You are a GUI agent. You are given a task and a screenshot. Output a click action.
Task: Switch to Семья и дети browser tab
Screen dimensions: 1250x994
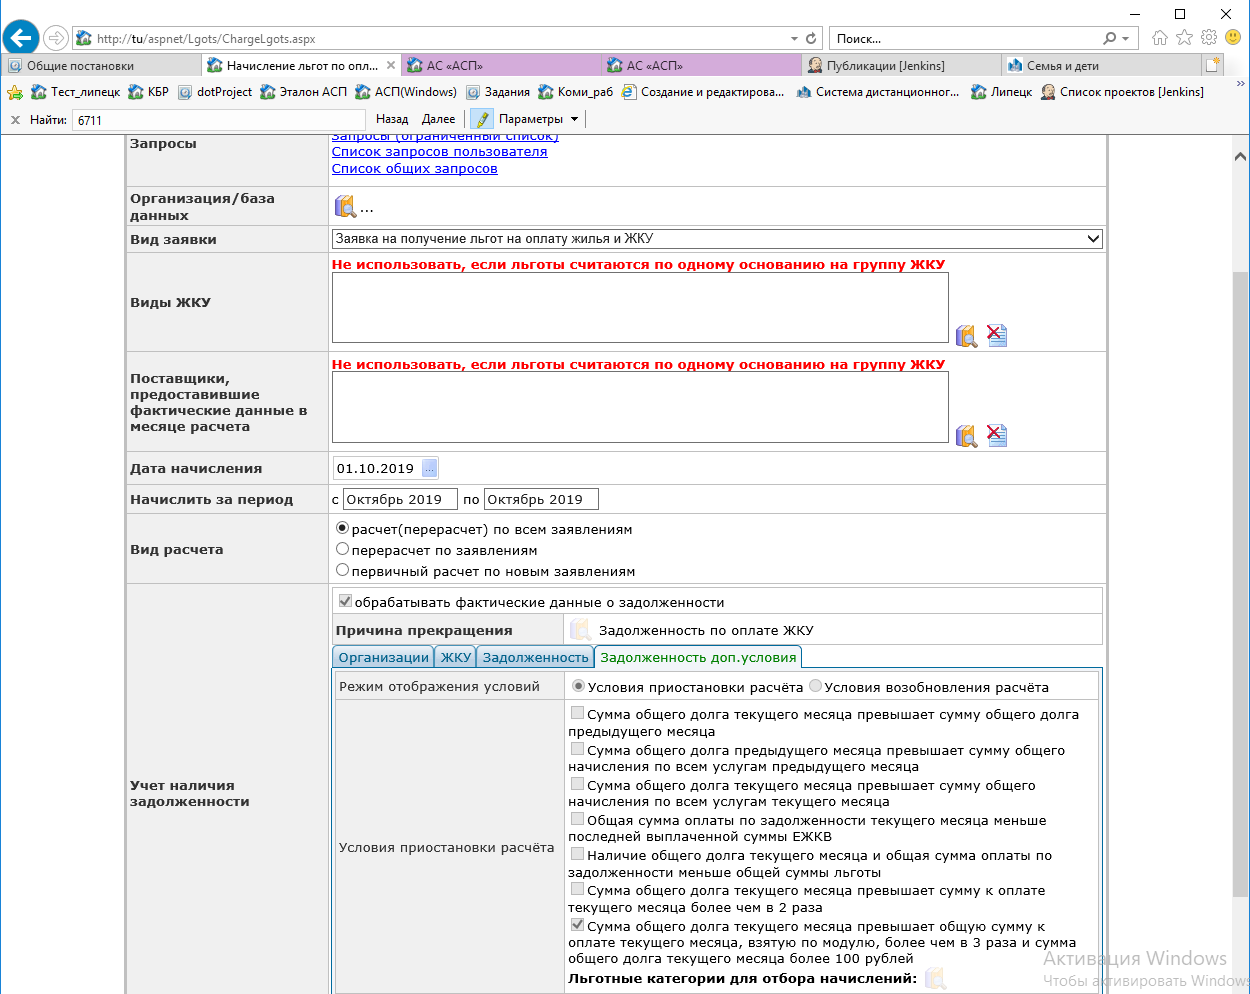[1100, 65]
